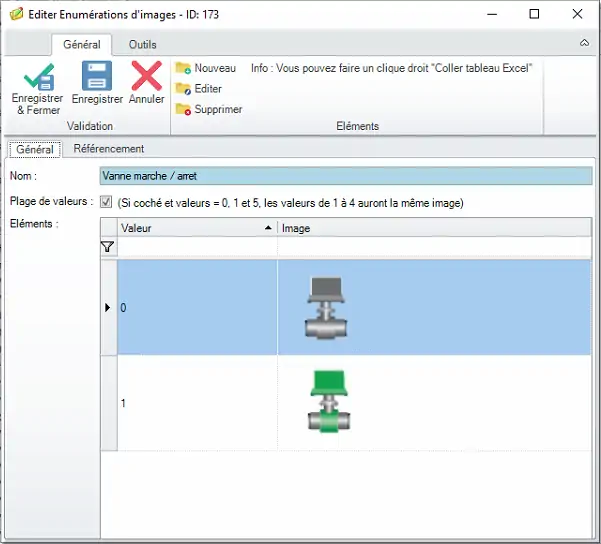Click the row selector arrow of row 0

point(109,307)
